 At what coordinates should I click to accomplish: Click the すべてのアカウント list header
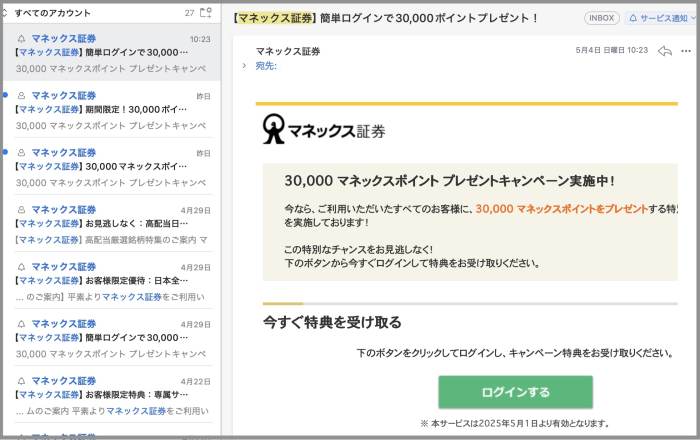[52, 13]
